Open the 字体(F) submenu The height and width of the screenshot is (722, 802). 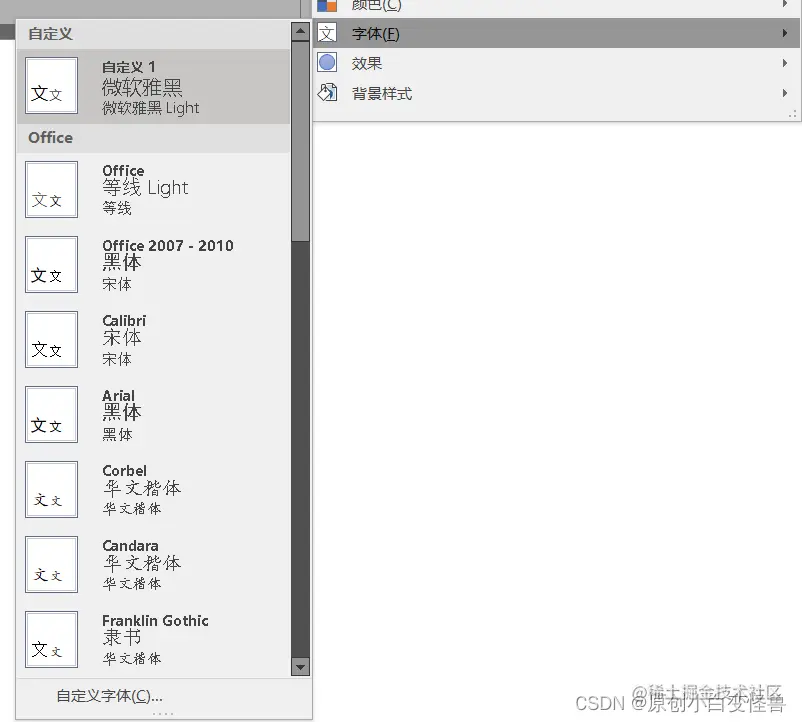click(x=556, y=33)
